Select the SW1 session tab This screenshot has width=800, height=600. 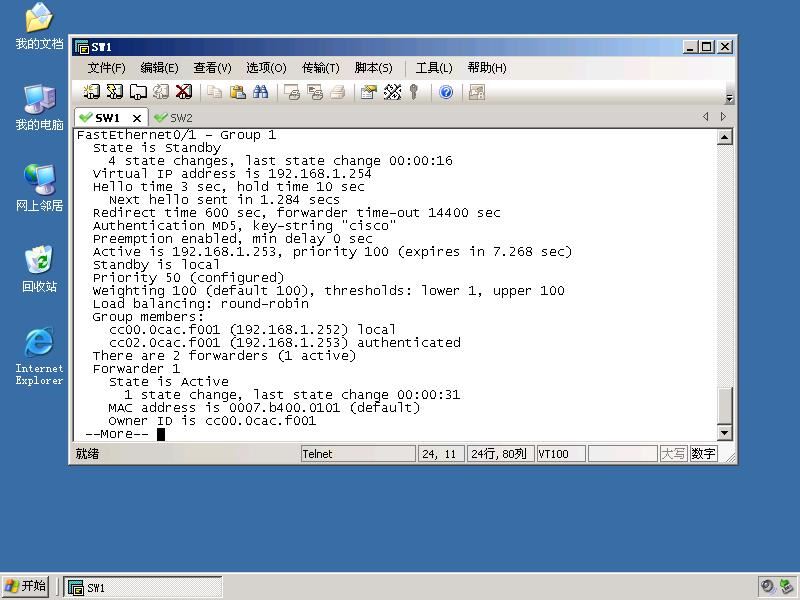[x=106, y=118]
